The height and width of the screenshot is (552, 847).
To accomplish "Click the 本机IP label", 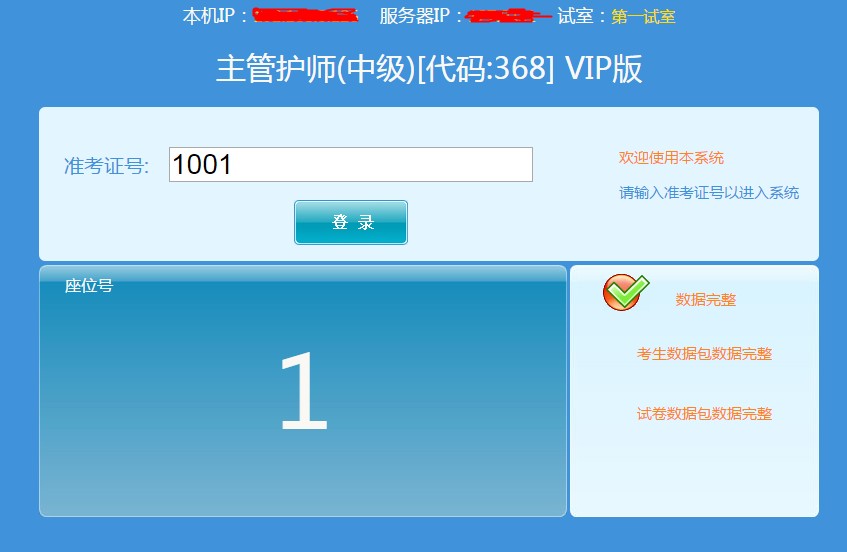I will 214,16.
